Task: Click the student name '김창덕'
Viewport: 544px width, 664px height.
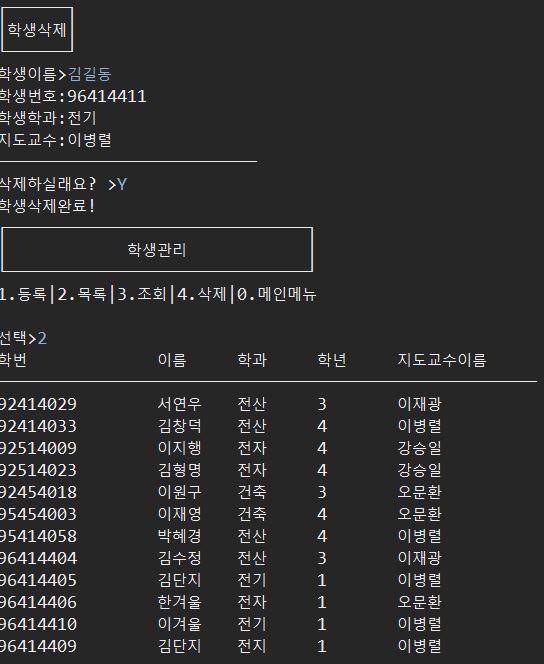Action: 179,426
